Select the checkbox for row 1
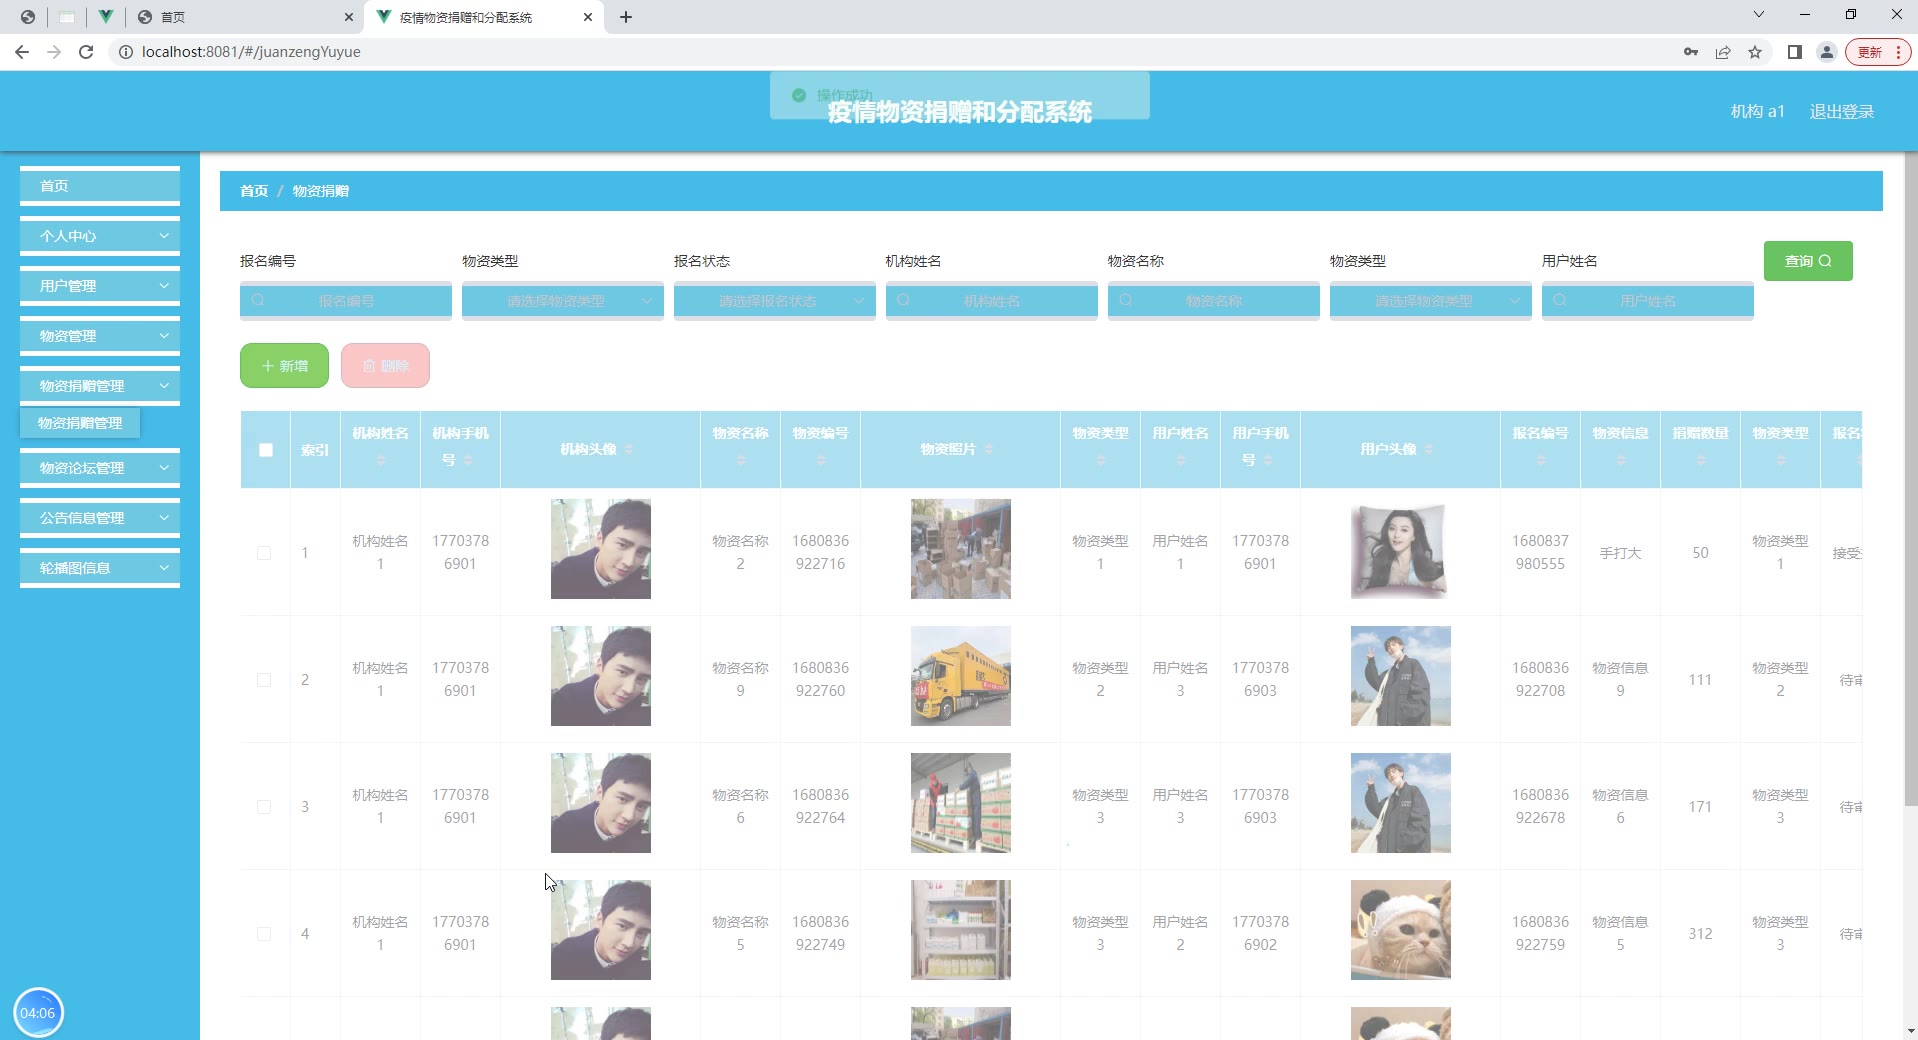 tap(264, 553)
